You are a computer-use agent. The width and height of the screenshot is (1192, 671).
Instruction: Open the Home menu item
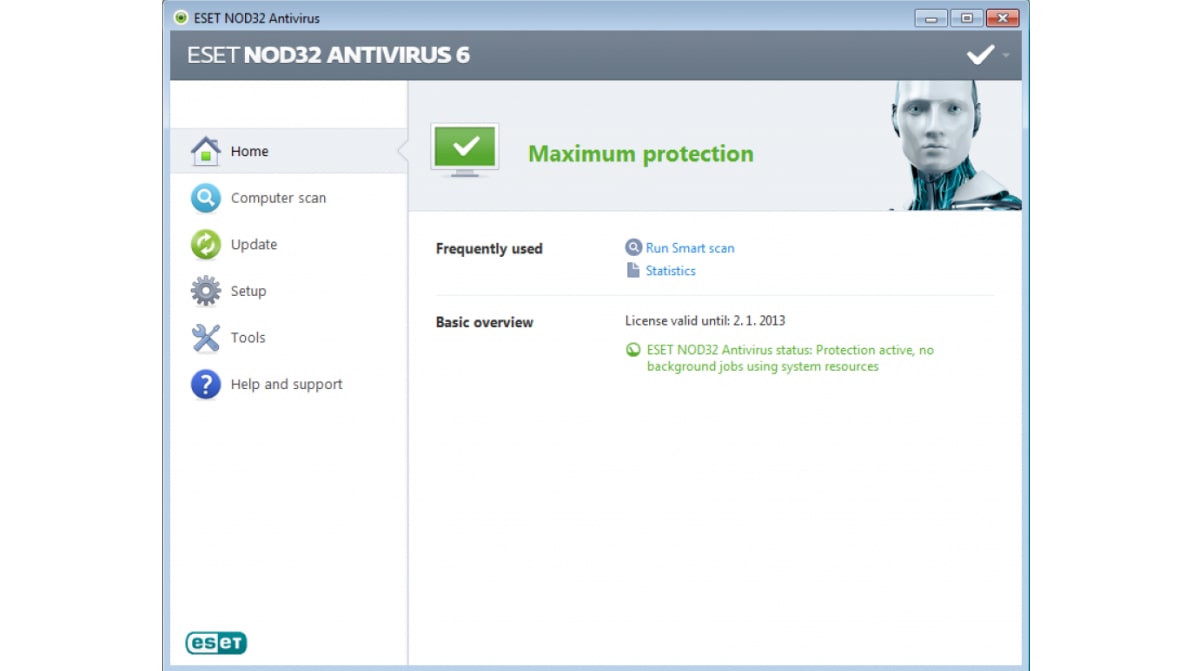(289, 151)
